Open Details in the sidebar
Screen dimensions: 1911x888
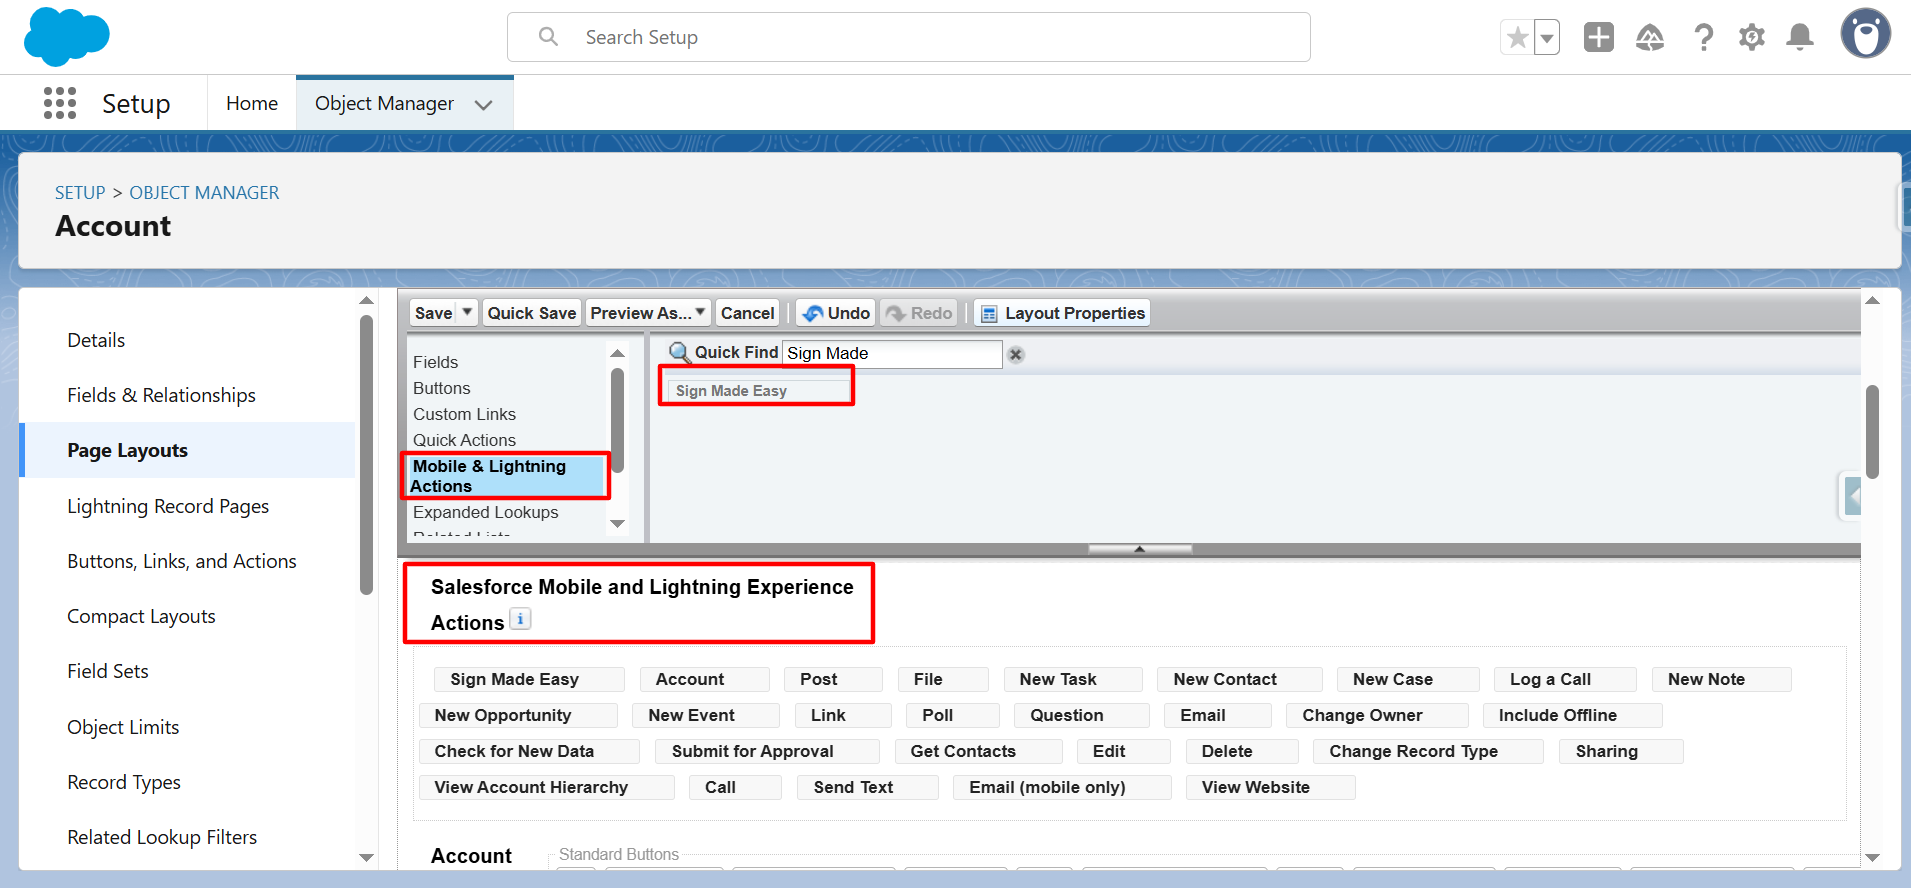tap(96, 340)
